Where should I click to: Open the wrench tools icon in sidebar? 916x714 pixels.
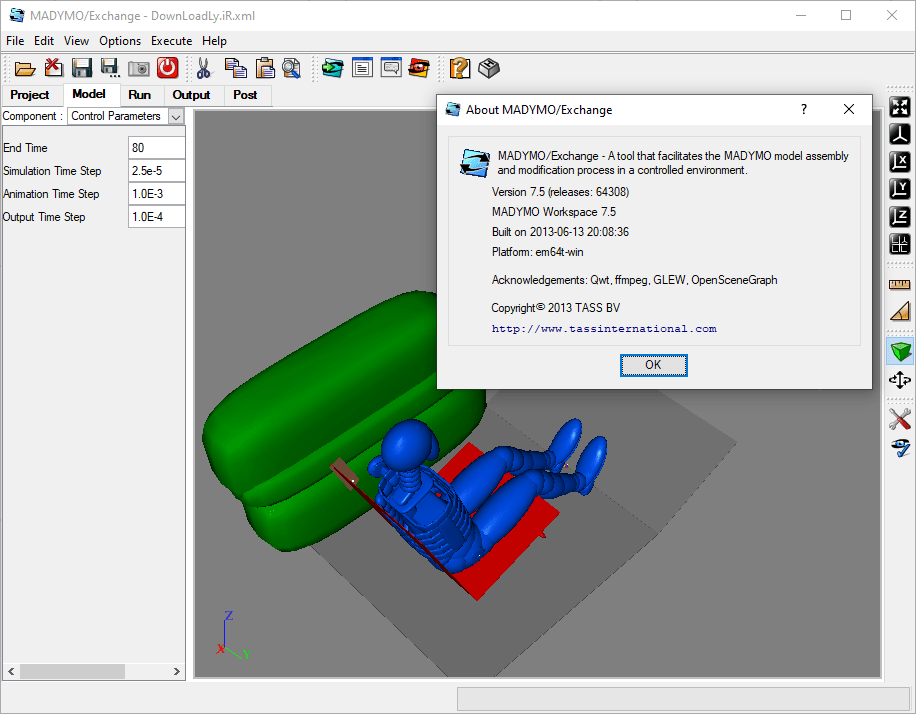tap(899, 419)
